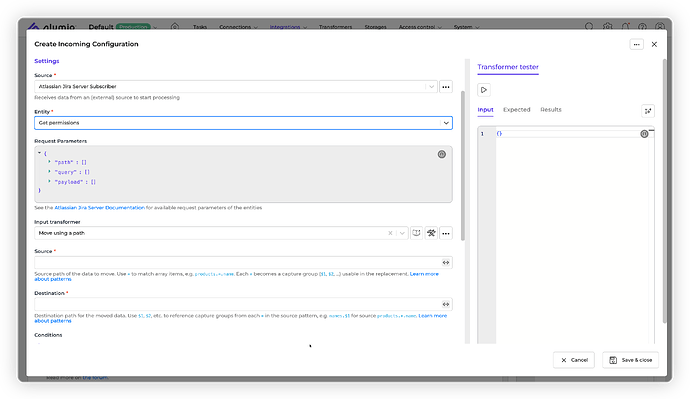
Task: Run the transformer test
Action: [x=484, y=90]
